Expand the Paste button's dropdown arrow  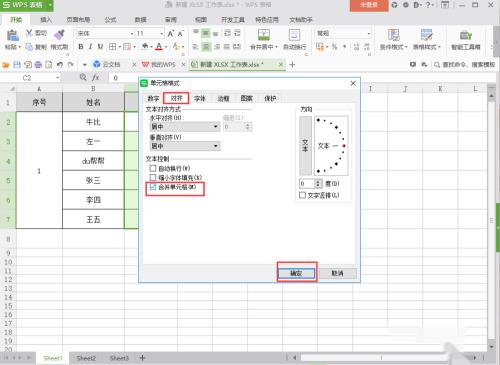[x=19, y=47]
